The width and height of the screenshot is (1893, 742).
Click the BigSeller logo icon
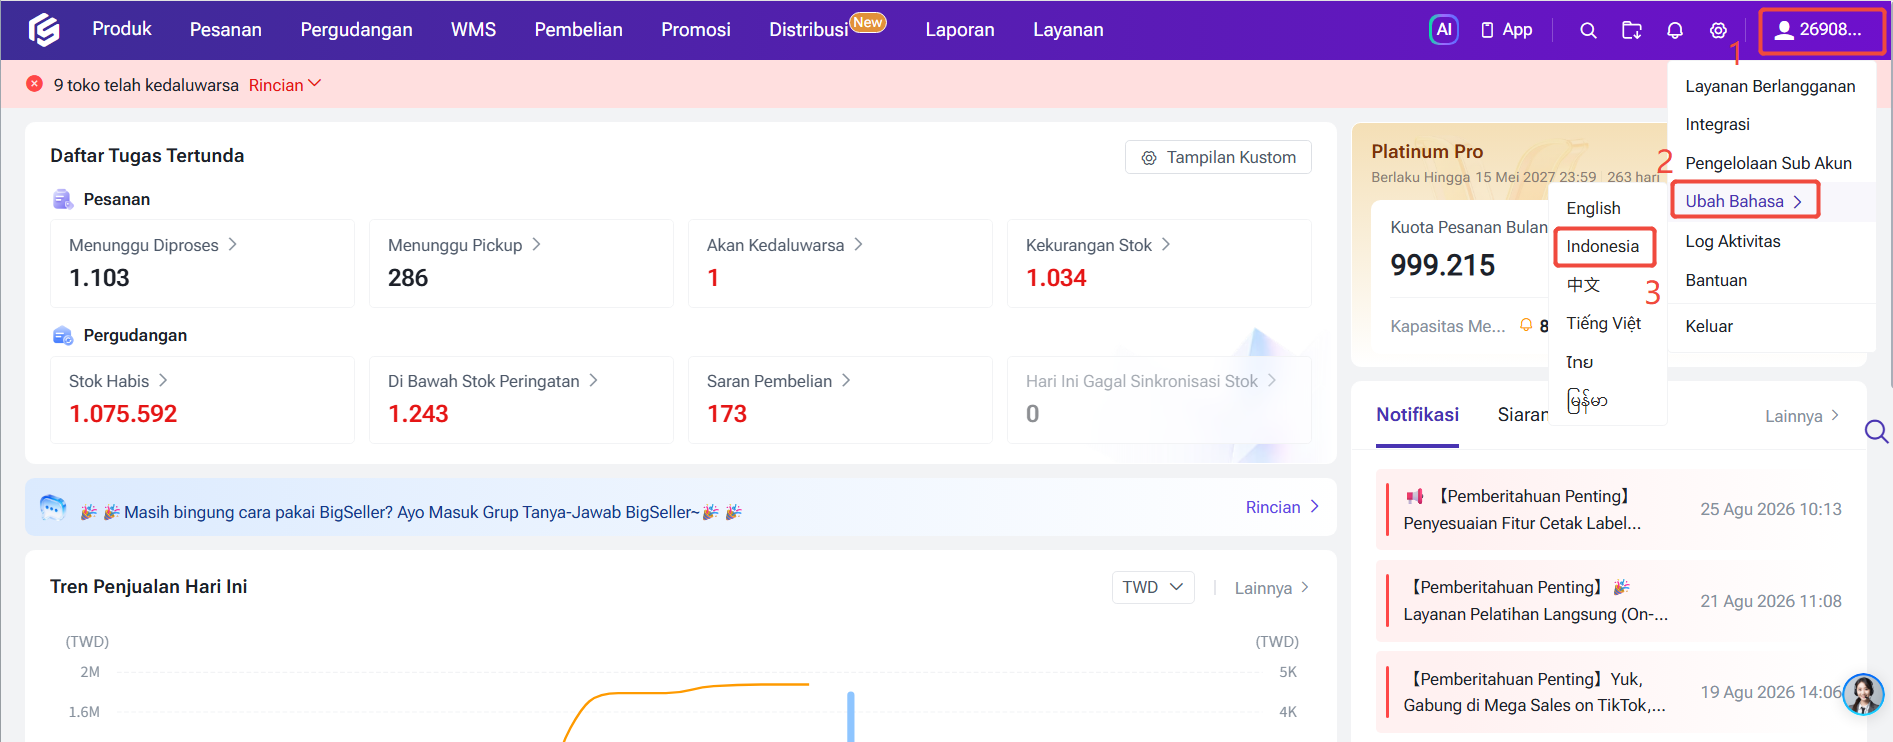pos(44,30)
